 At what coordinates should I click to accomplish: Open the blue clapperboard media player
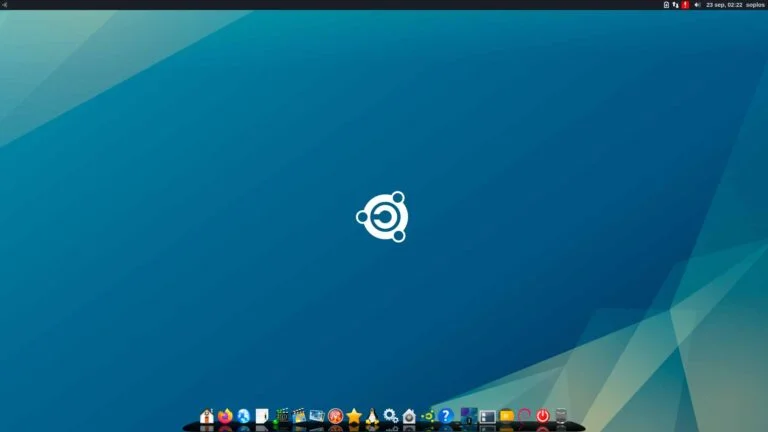point(299,416)
